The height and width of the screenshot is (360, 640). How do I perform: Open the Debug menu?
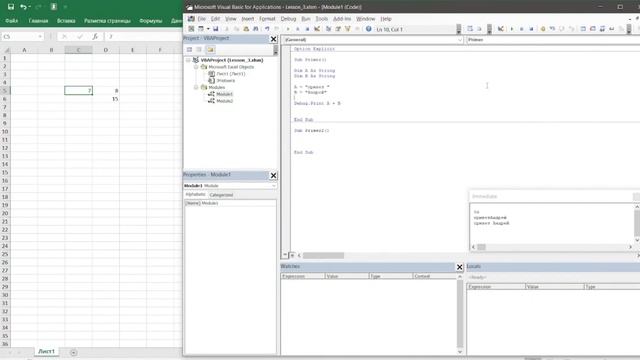pyautogui.click(x=288, y=19)
